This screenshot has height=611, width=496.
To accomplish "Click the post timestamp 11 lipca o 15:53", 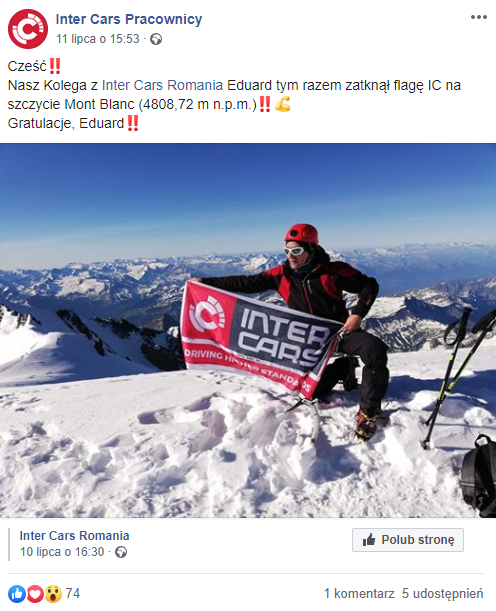I will tap(97, 39).
